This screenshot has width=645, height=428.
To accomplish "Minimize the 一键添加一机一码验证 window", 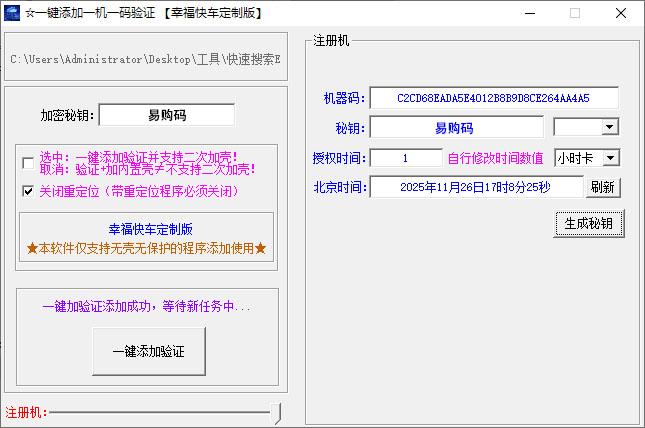I will click(528, 13).
